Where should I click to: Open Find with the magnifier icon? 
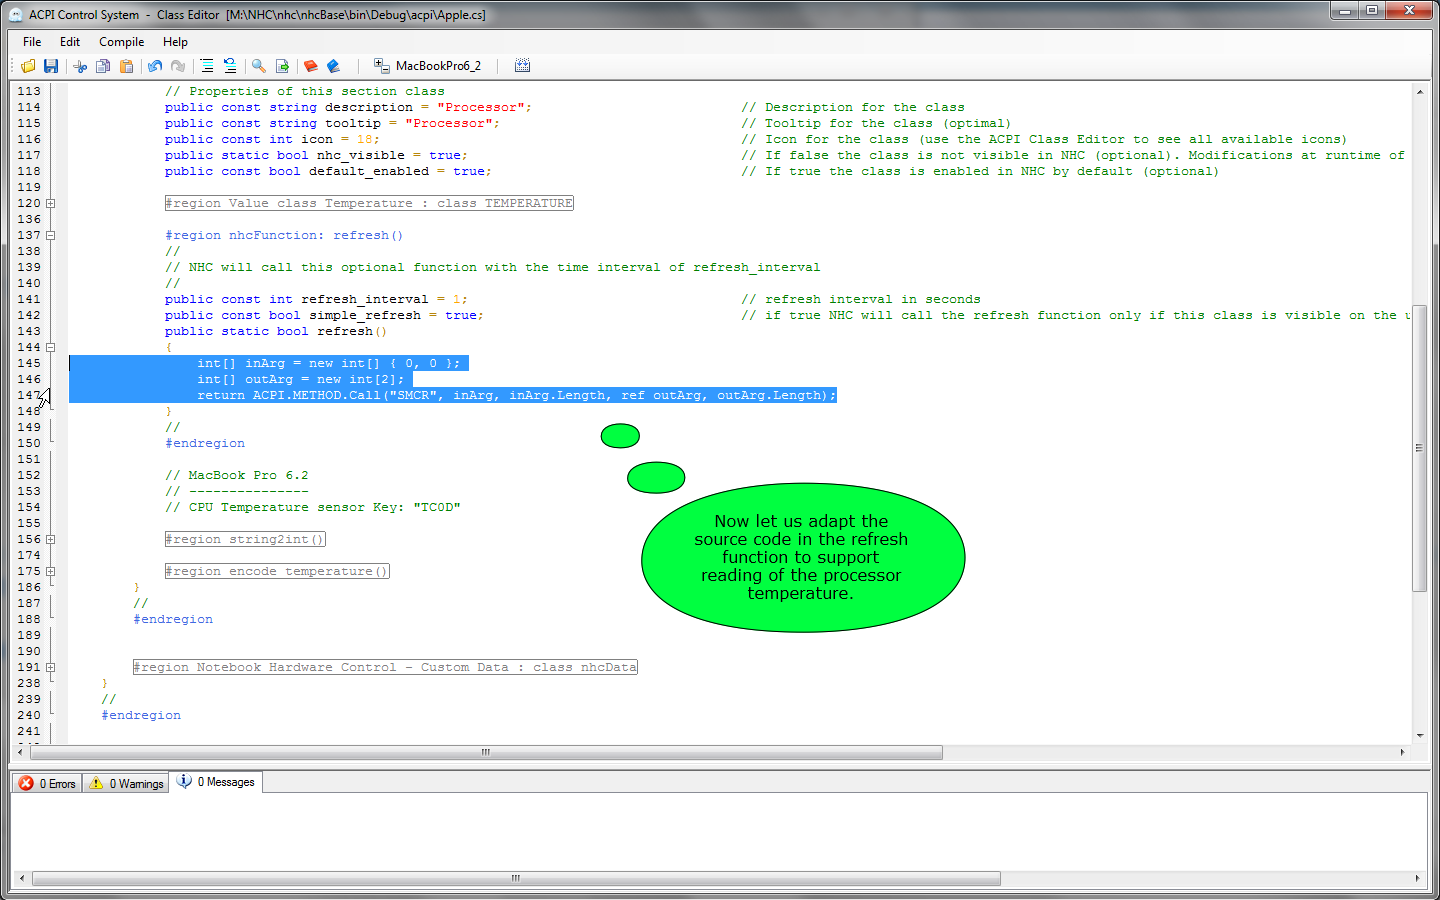[259, 66]
